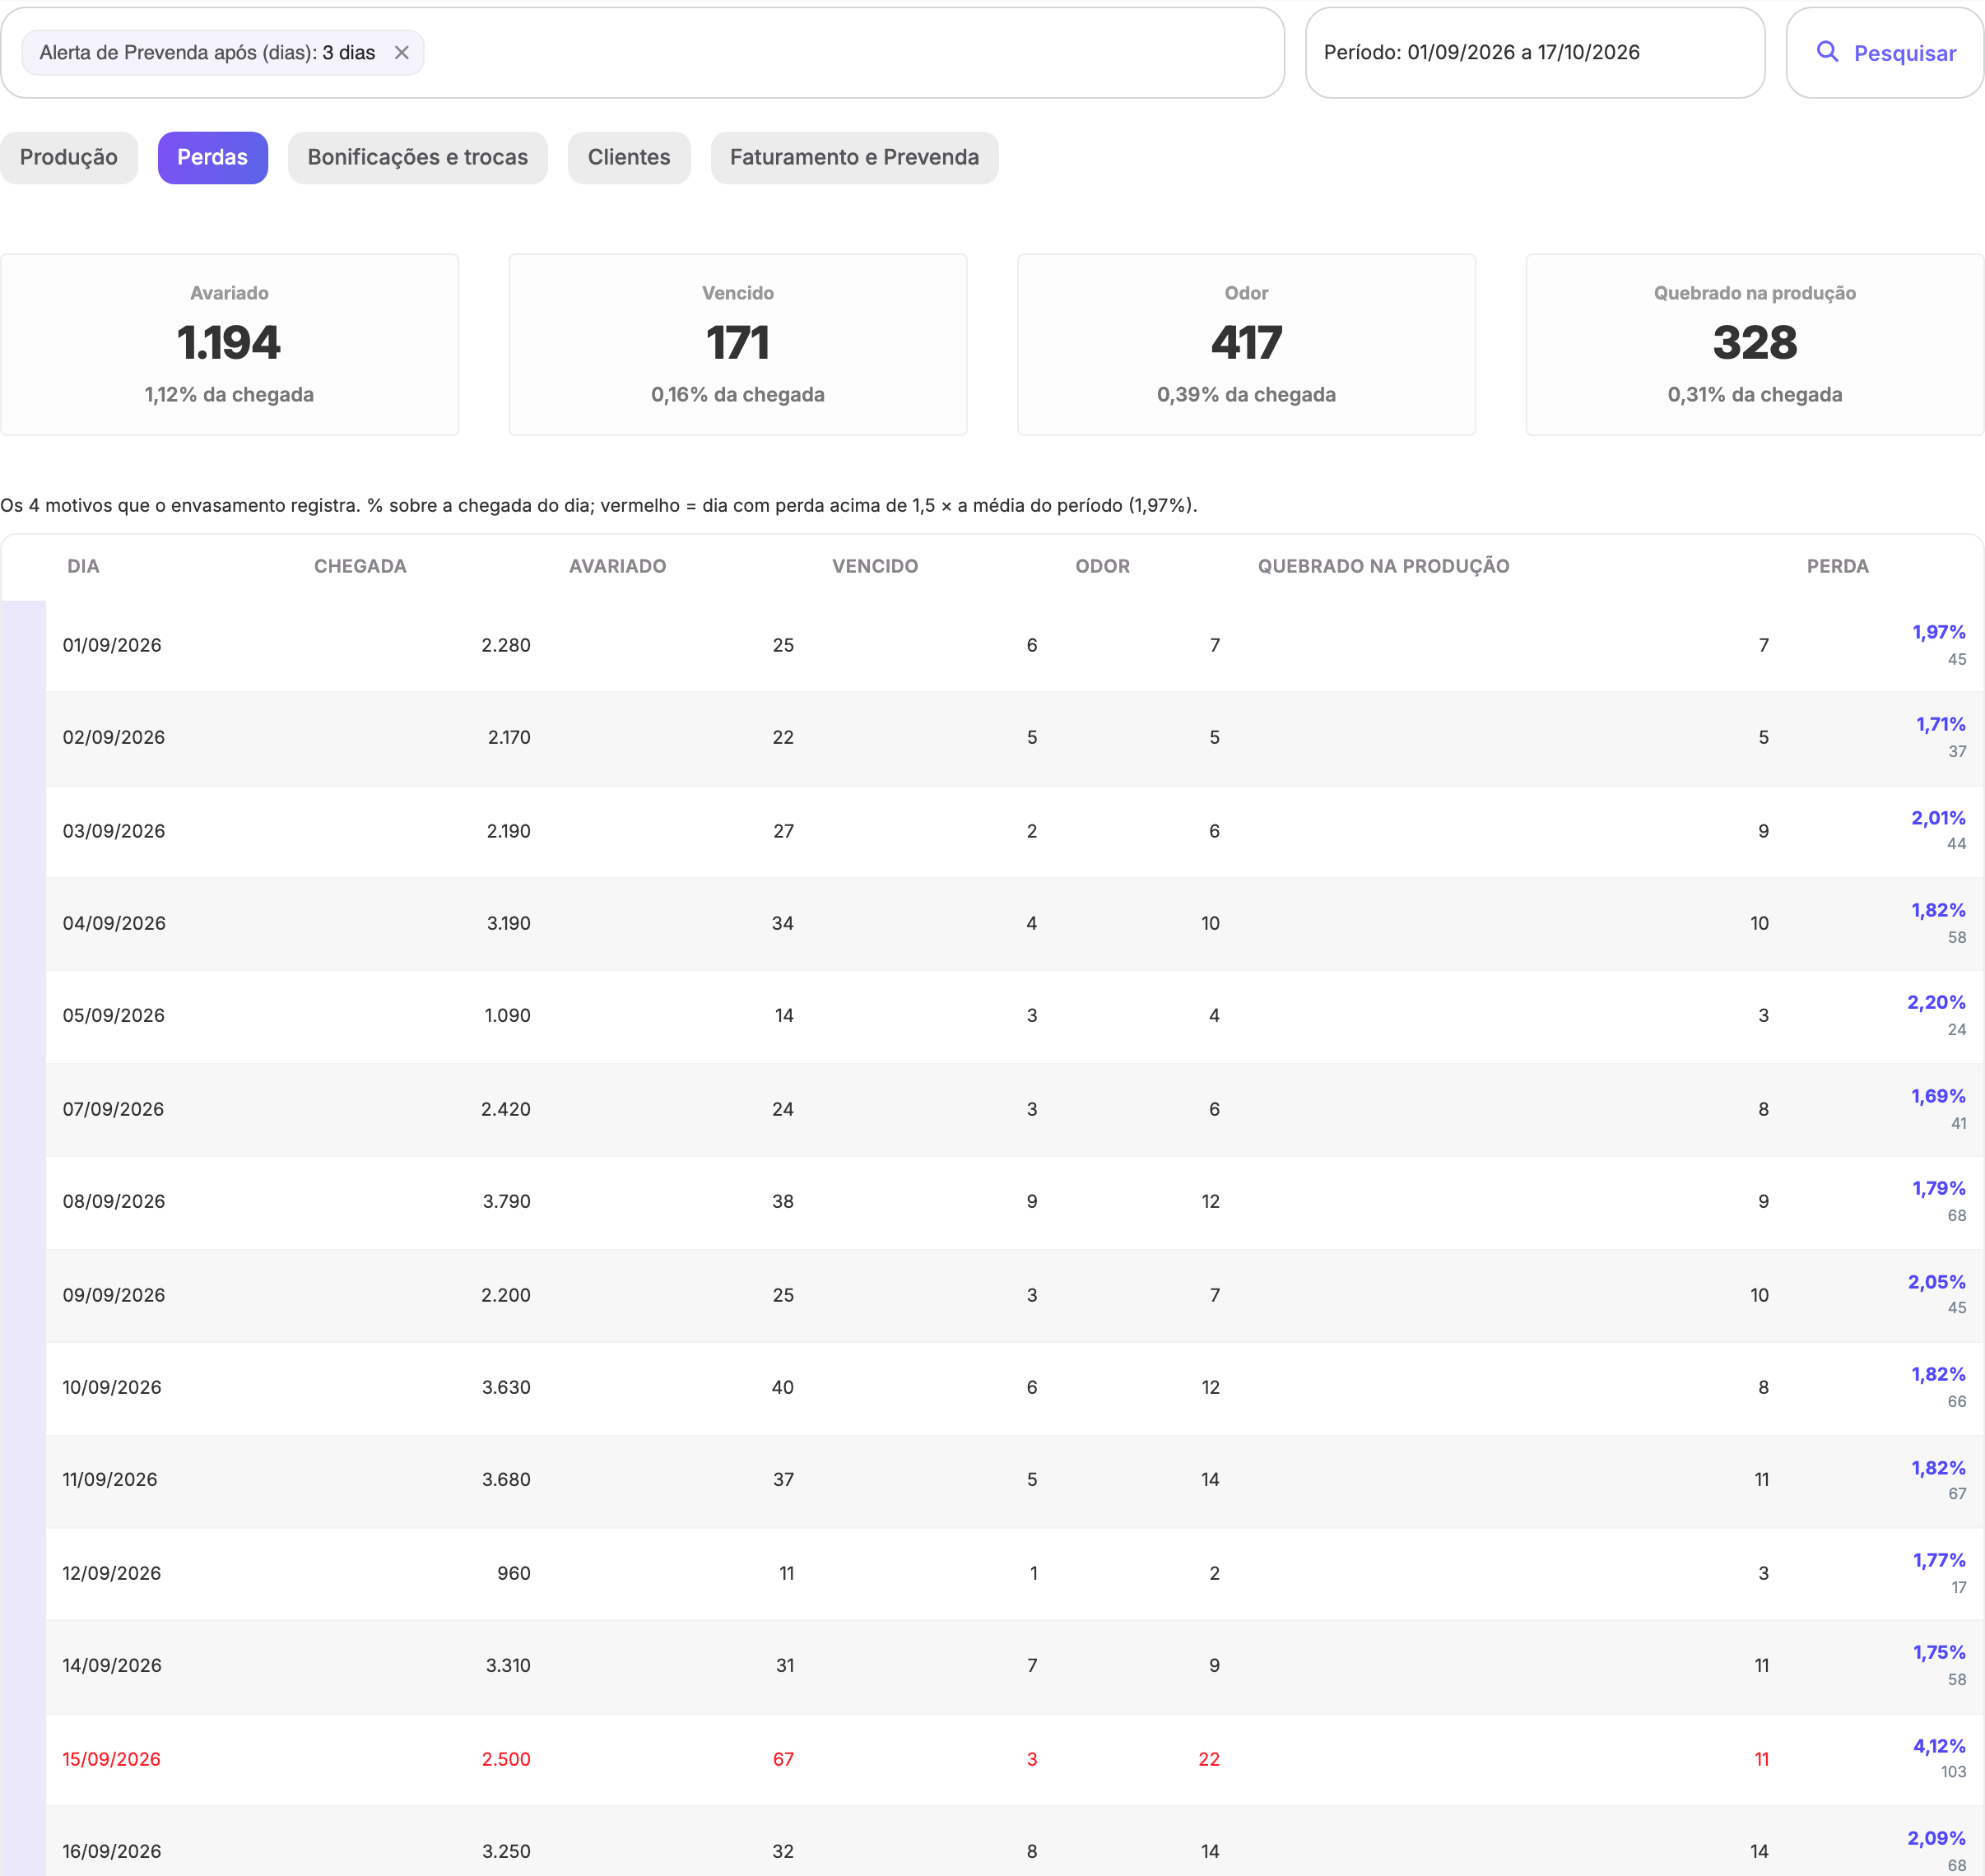
Task: Click the Quebrado na produção card
Action: [x=1755, y=344]
